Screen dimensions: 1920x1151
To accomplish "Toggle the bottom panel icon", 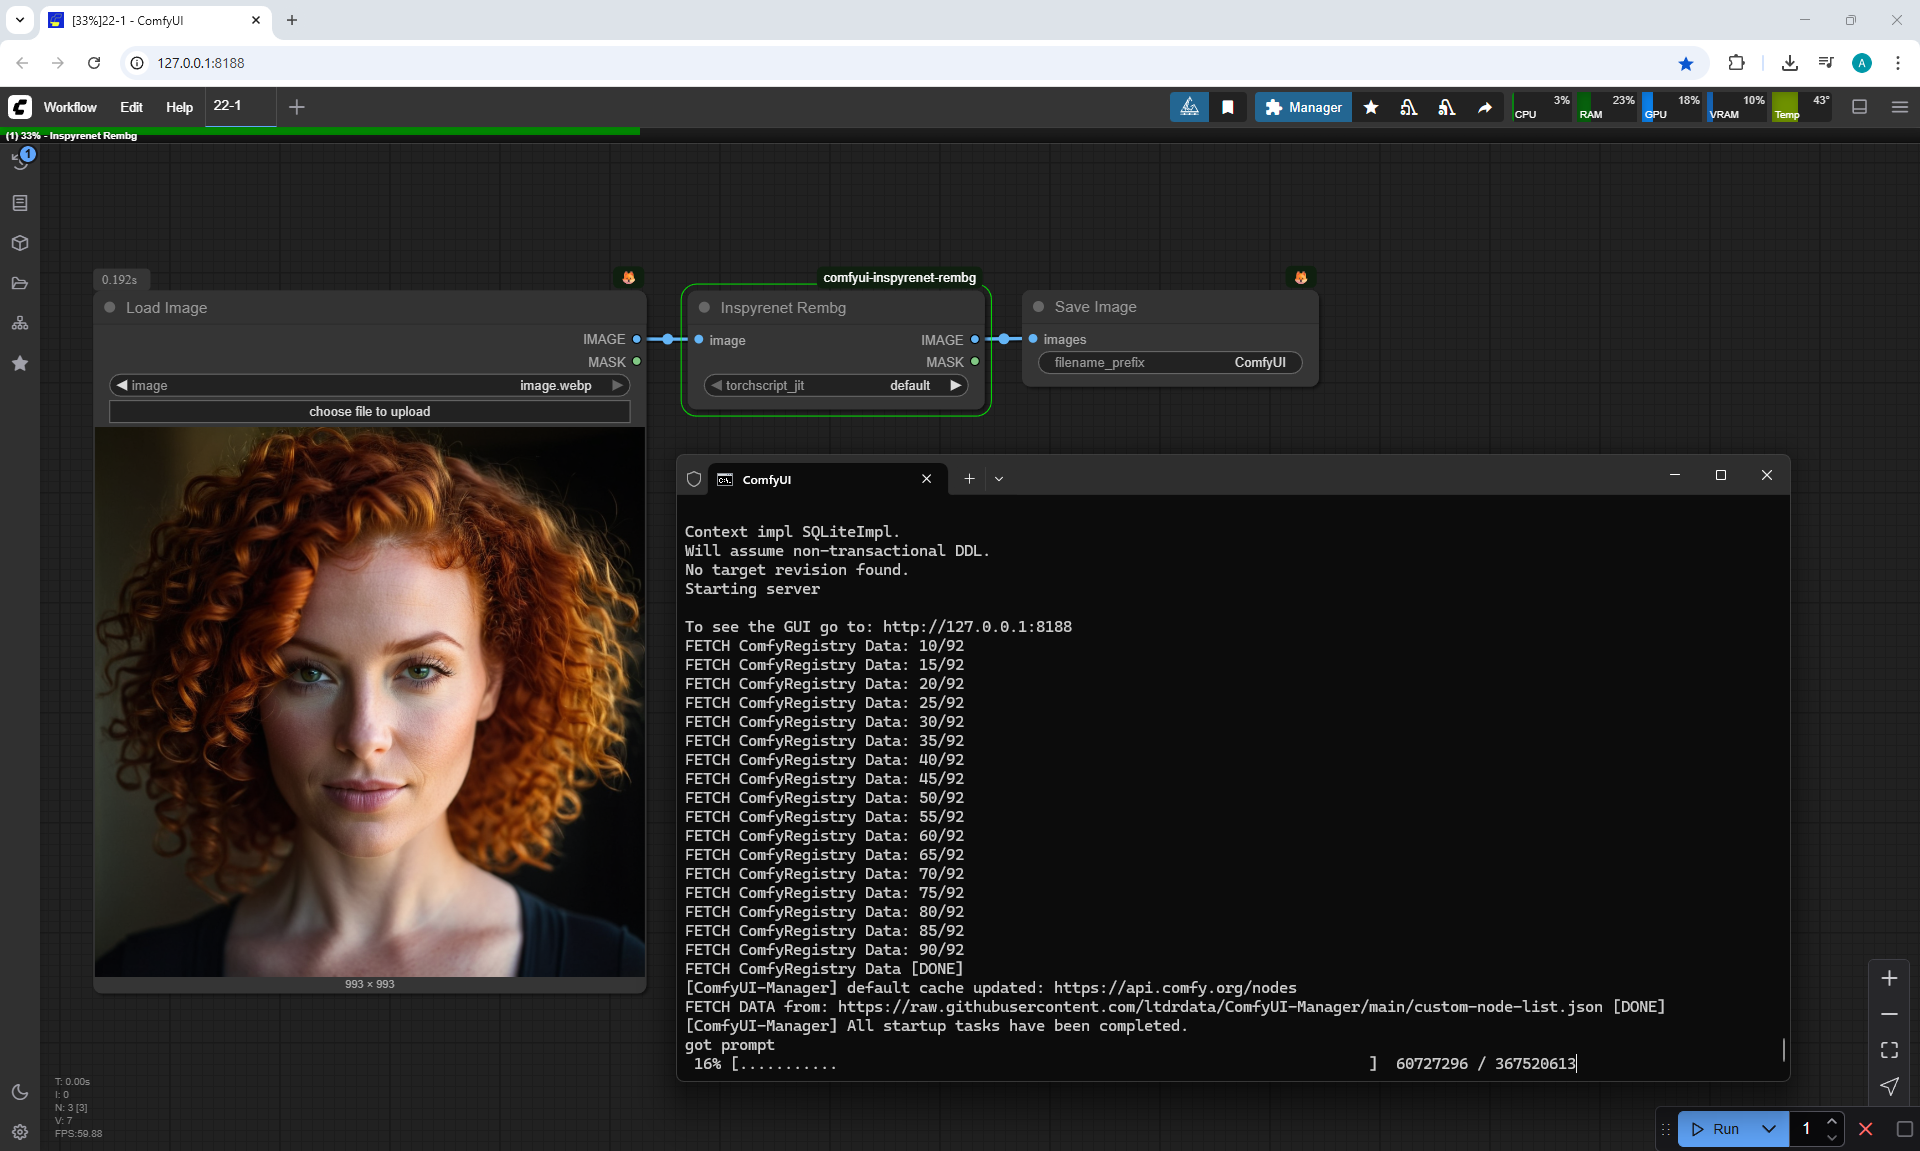I will click(x=1859, y=107).
